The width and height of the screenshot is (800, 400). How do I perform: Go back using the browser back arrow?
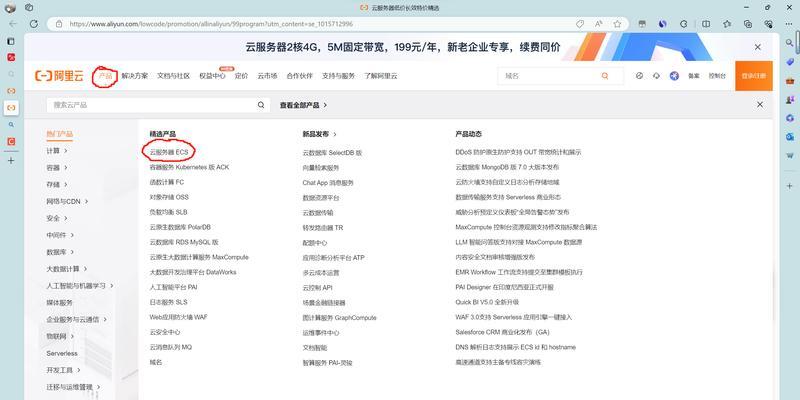click(13, 24)
